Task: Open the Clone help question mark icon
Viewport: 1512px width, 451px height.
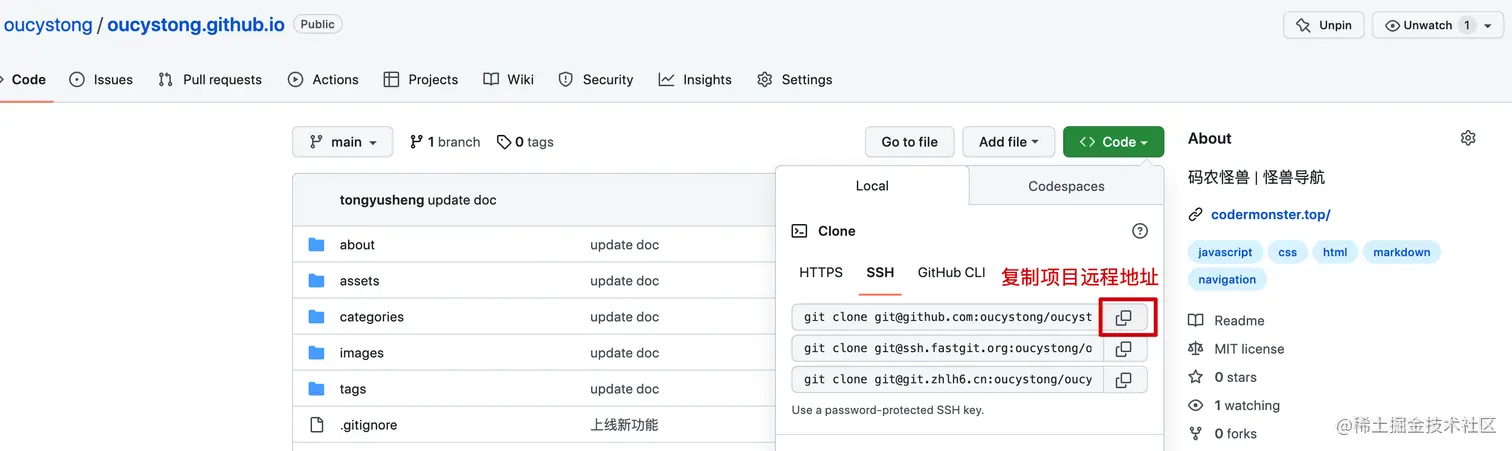Action: (x=1140, y=231)
